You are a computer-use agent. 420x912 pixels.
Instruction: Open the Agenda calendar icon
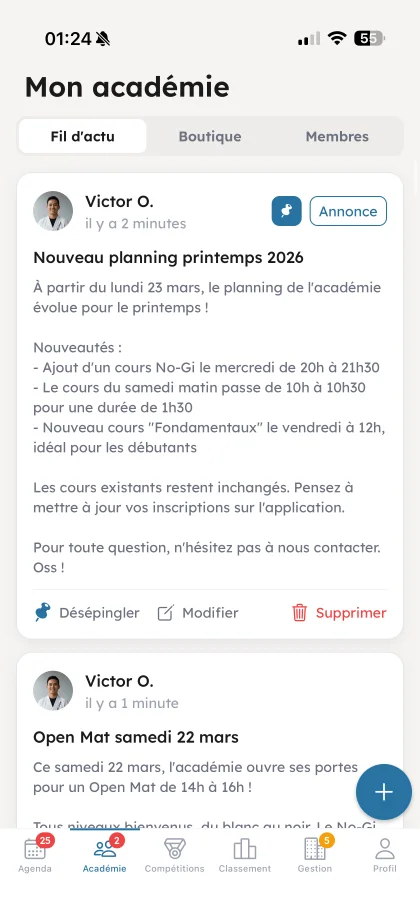[x=35, y=849]
